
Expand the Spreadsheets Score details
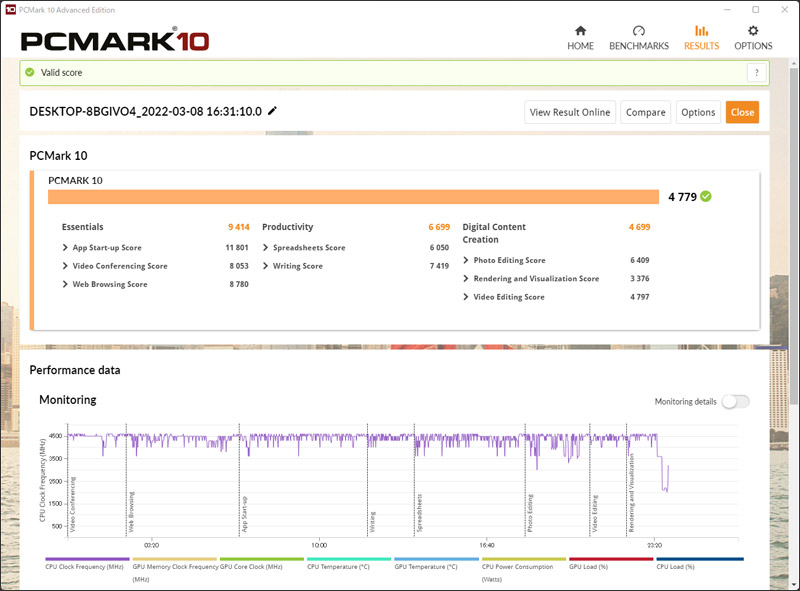[266, 247]
